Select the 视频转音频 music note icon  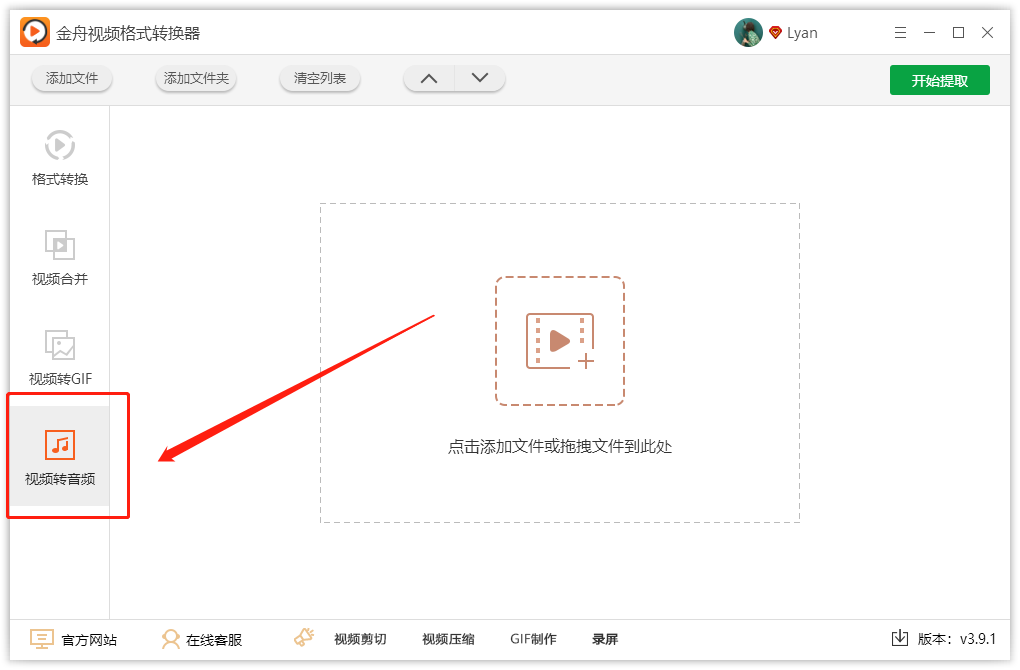pos(60,445)
